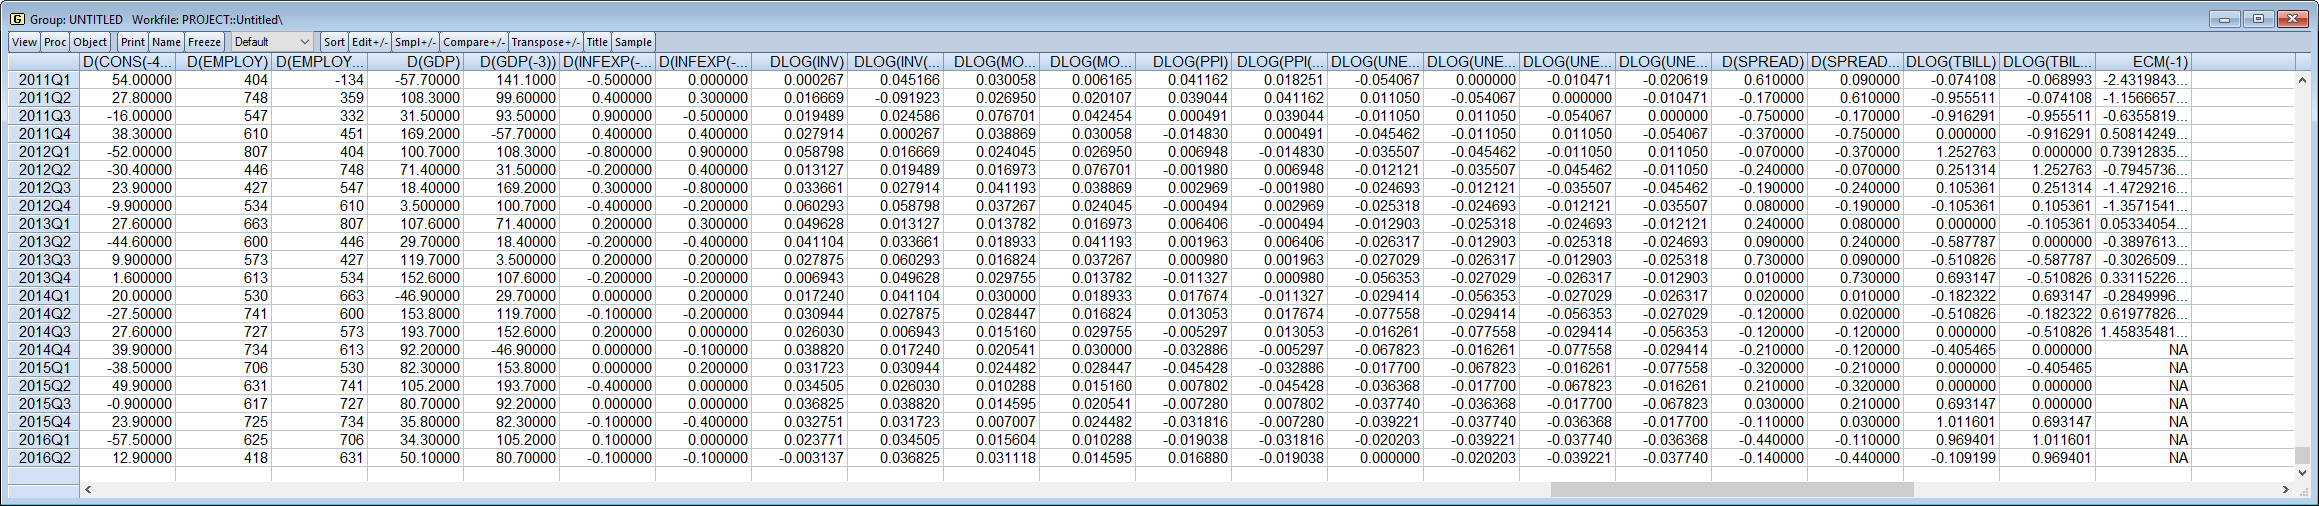Select the D(SPREAD) column header

1760,62
